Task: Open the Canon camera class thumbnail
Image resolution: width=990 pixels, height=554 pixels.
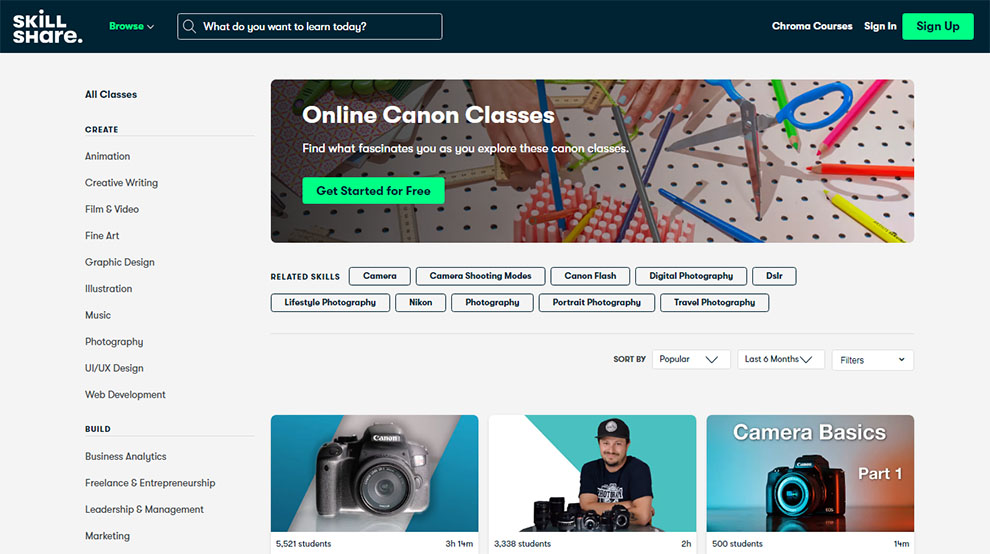Action: coord(374,473)
